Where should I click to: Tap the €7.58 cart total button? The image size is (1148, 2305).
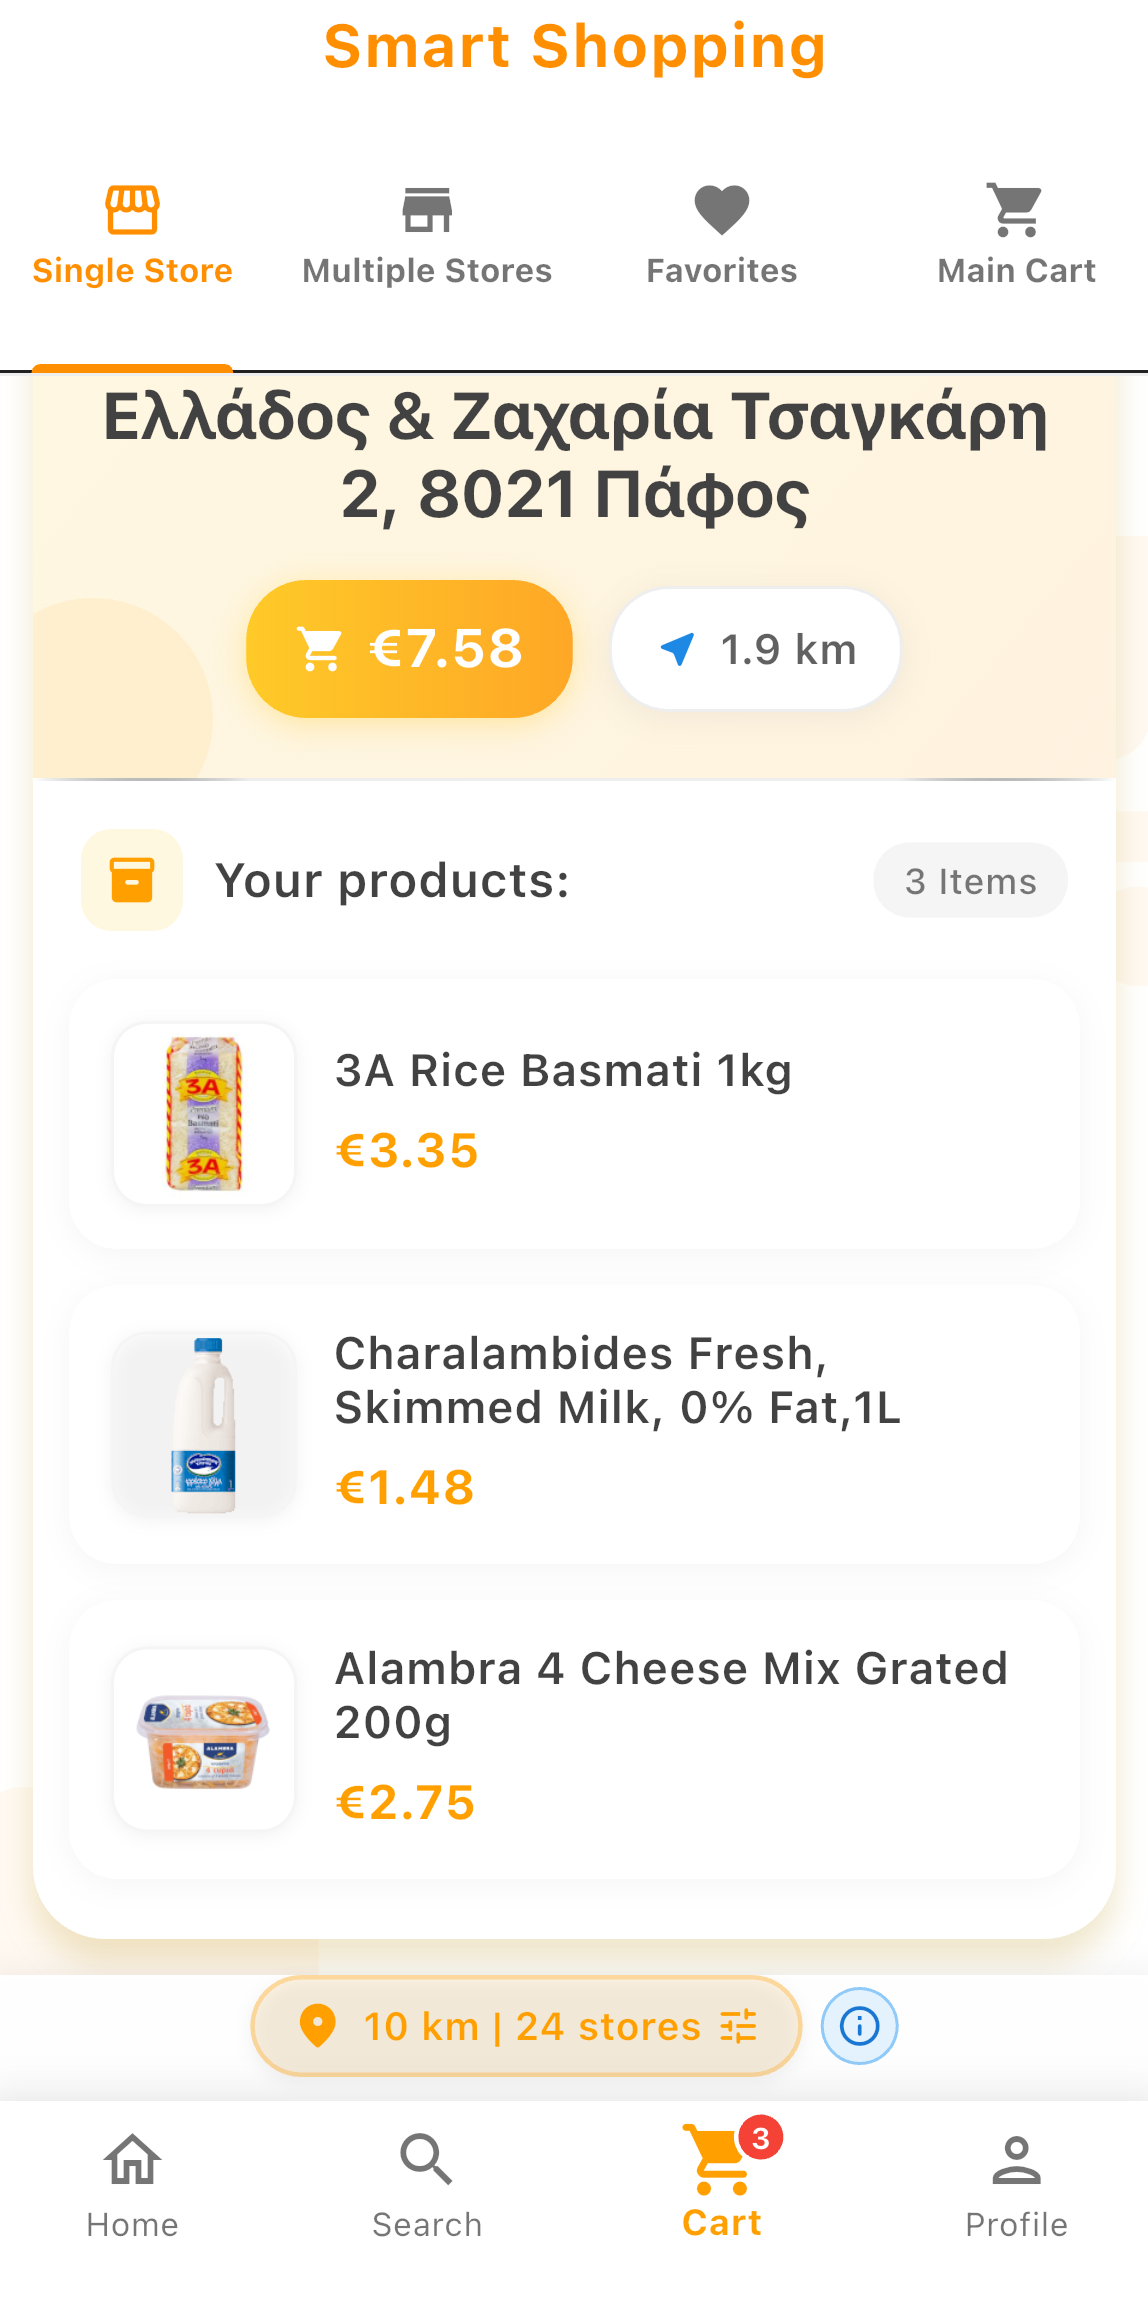[409, 649]
